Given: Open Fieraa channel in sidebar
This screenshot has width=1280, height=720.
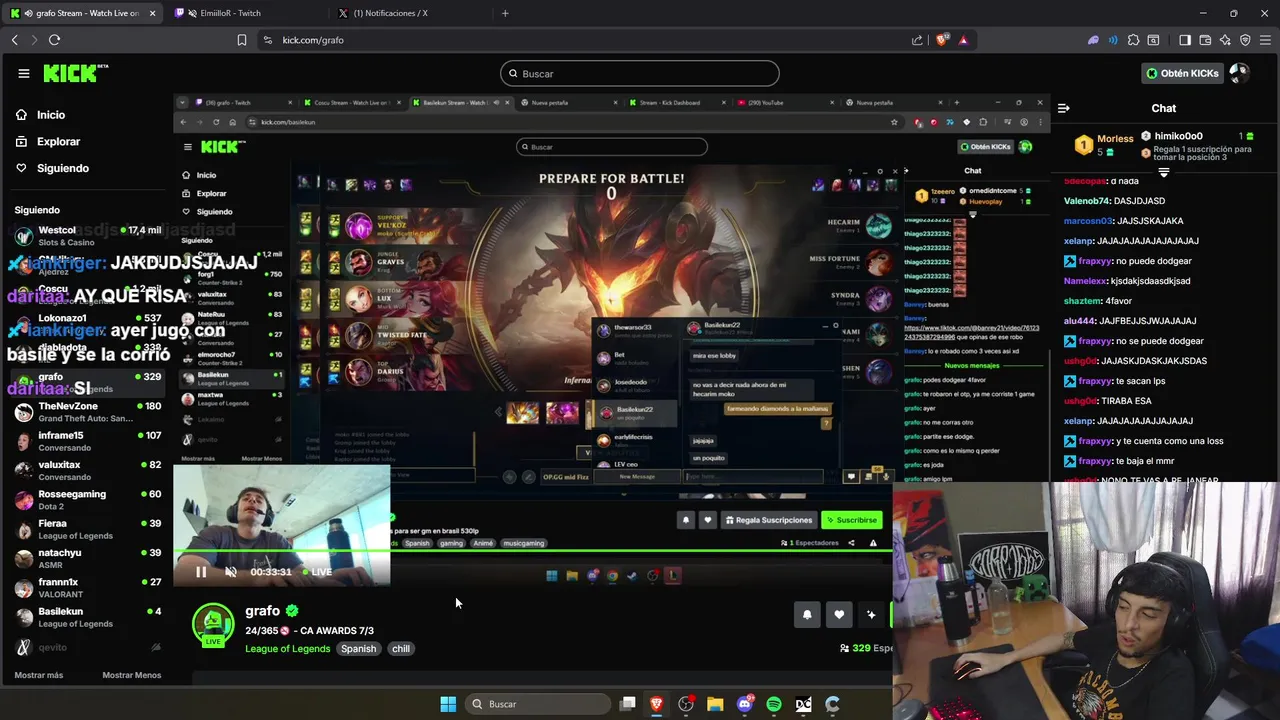Looking at the screenshot, I should click(86, 529).
